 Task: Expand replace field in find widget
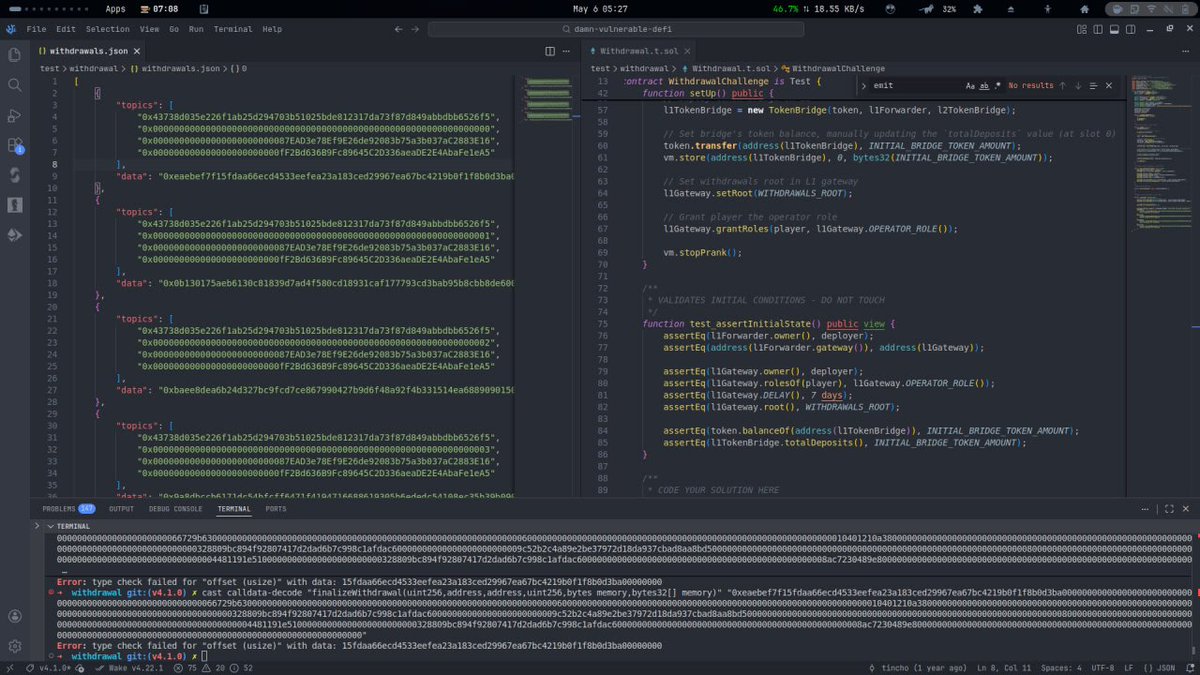click(863, 86)
